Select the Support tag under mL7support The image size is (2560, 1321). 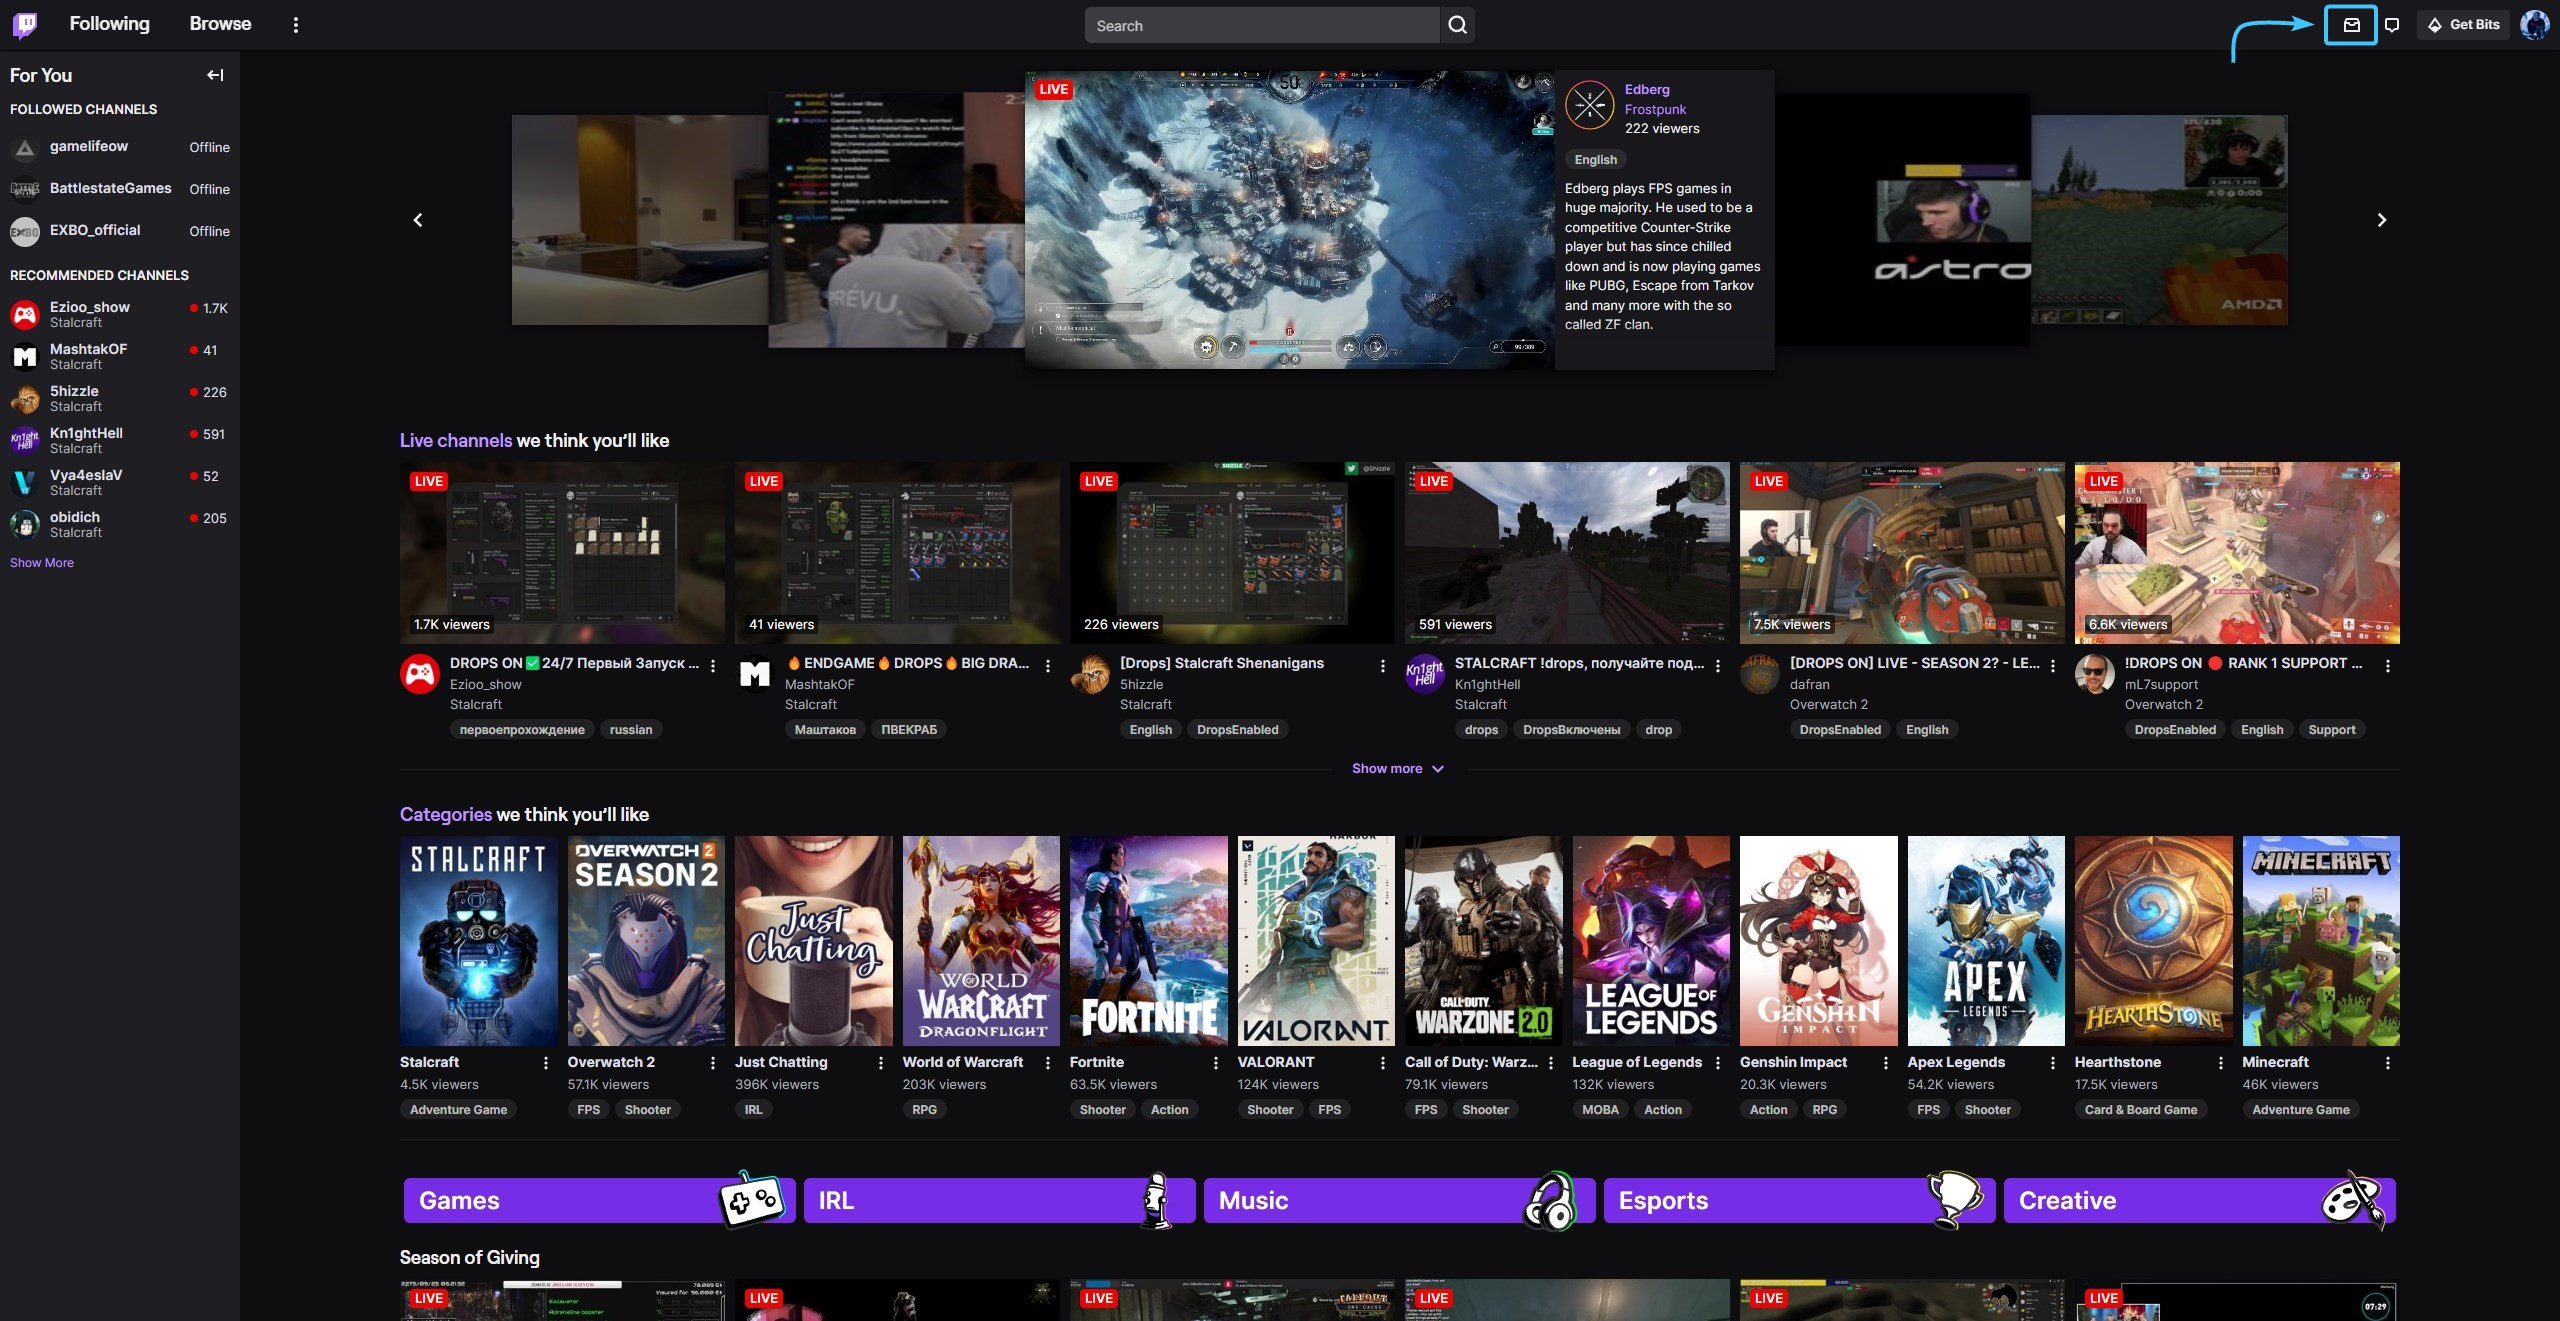click(2331, 730)
